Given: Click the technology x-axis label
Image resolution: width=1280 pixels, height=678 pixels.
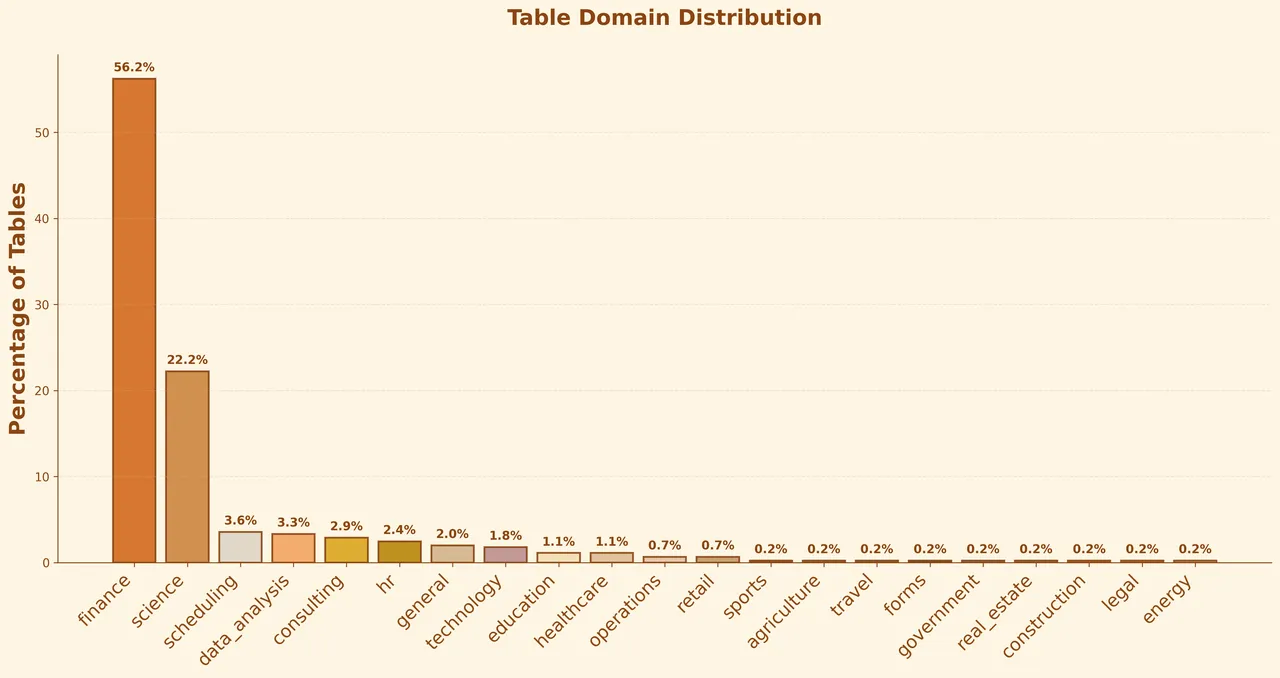Looking at the screenshot, I should pos(463,612).
